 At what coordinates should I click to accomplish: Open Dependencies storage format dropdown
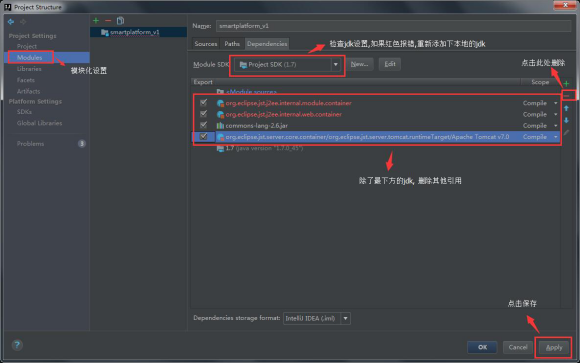pyautogui.click(x=345, y=318)
